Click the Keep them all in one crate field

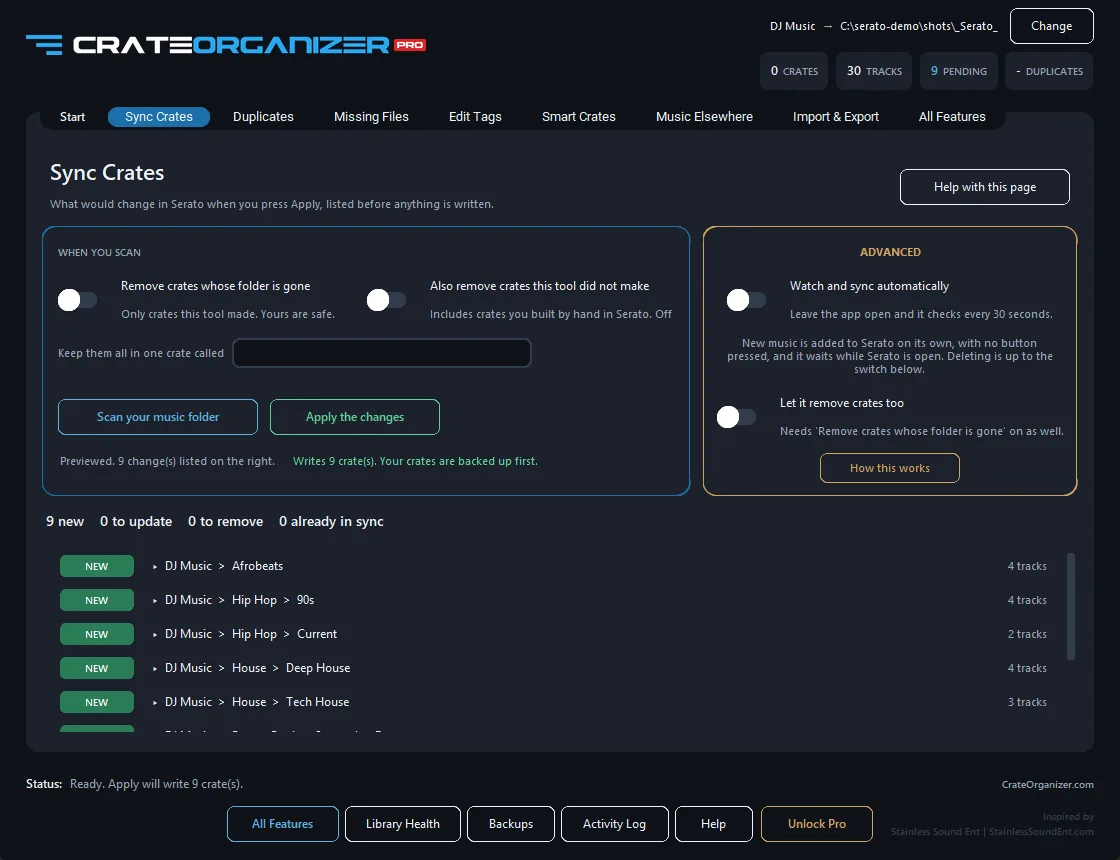[381, 354]
